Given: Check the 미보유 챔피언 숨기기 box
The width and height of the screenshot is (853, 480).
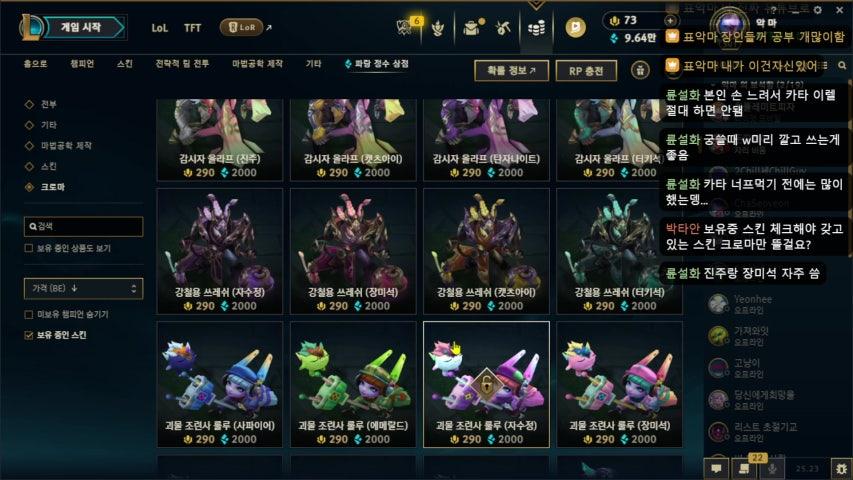Looking at the screenshot, I should (29, 315).
